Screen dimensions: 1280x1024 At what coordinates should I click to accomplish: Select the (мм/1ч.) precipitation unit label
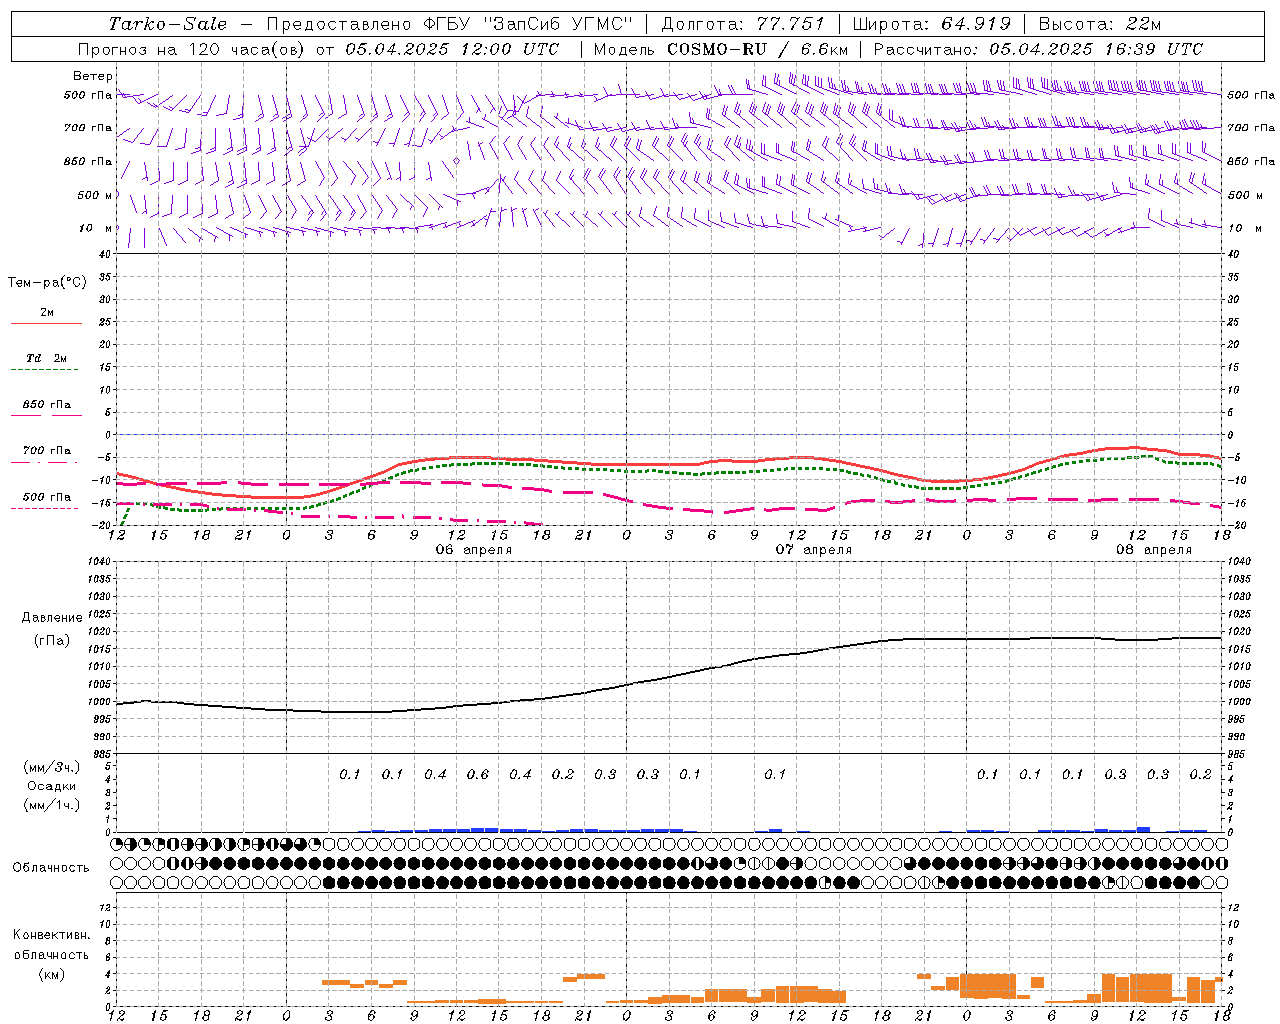pyautogui.click(x=52, y=805)
